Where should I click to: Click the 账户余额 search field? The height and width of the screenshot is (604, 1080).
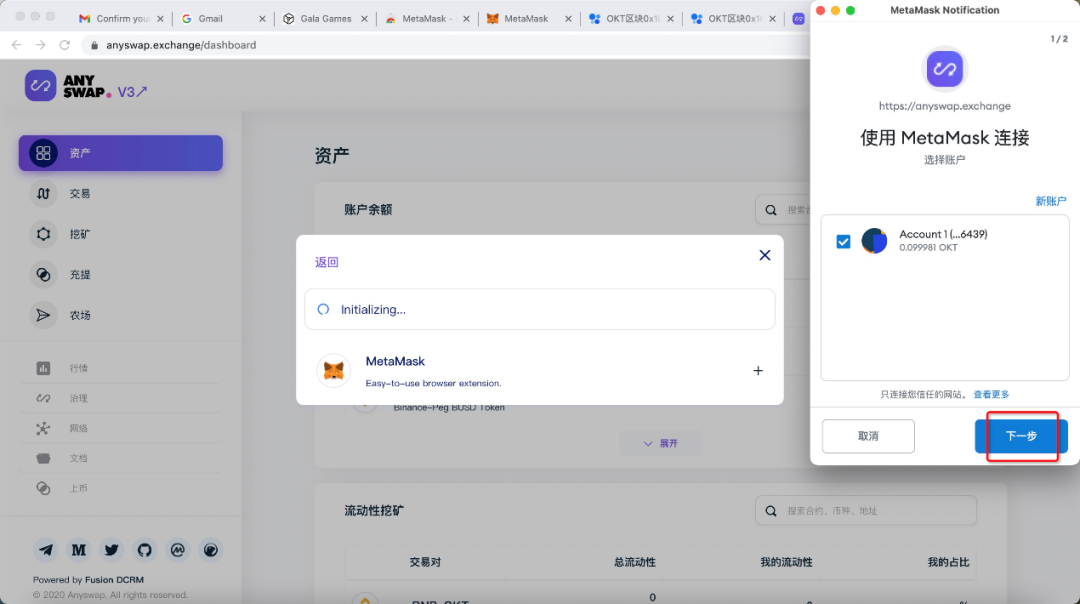click(x=784, y=209)
